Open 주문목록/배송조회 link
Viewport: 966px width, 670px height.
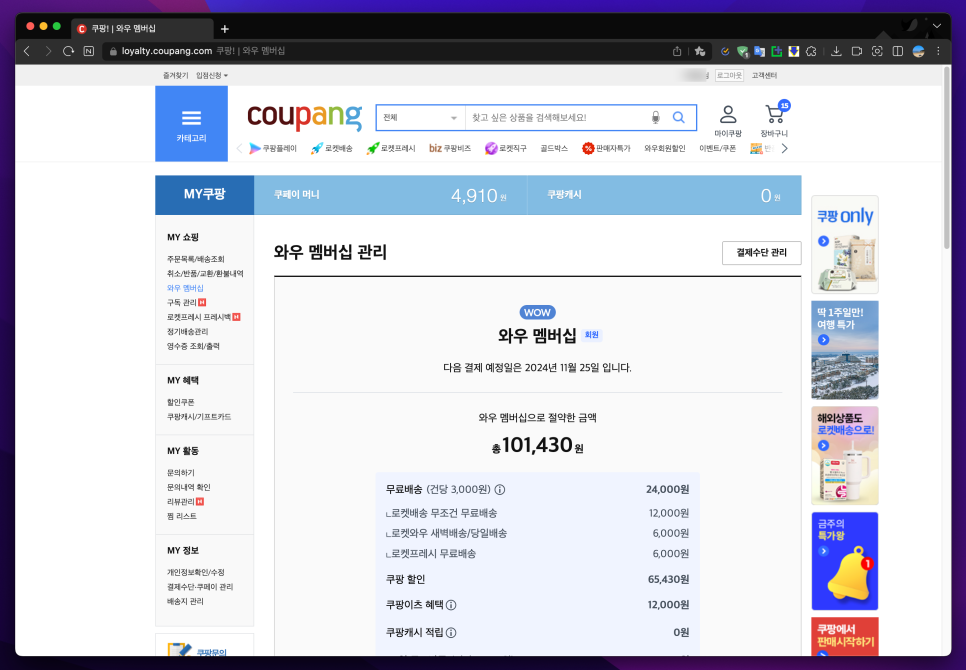point(196,259)
